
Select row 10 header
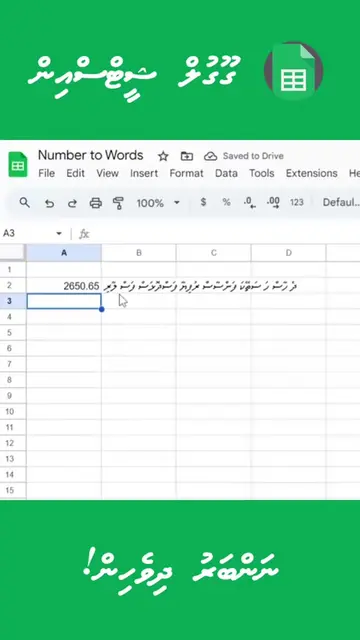(x=13, y=411)
